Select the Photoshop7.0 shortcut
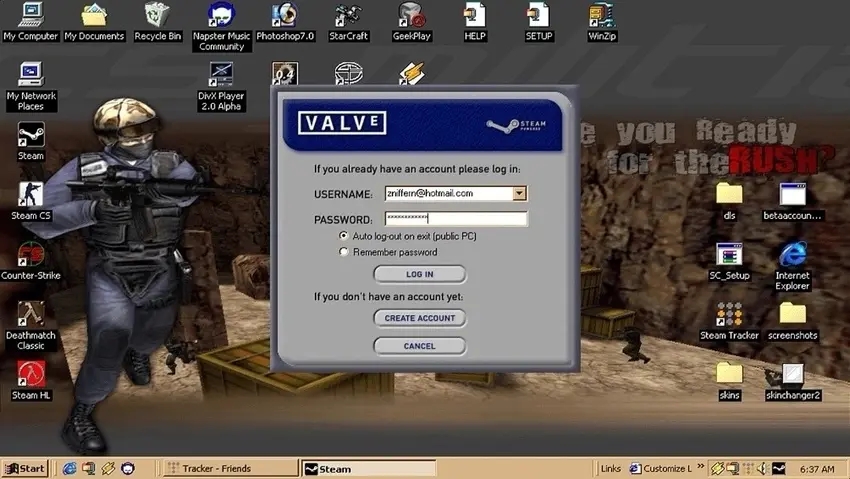This screenshot has width=850, height=479. [285, 22]
